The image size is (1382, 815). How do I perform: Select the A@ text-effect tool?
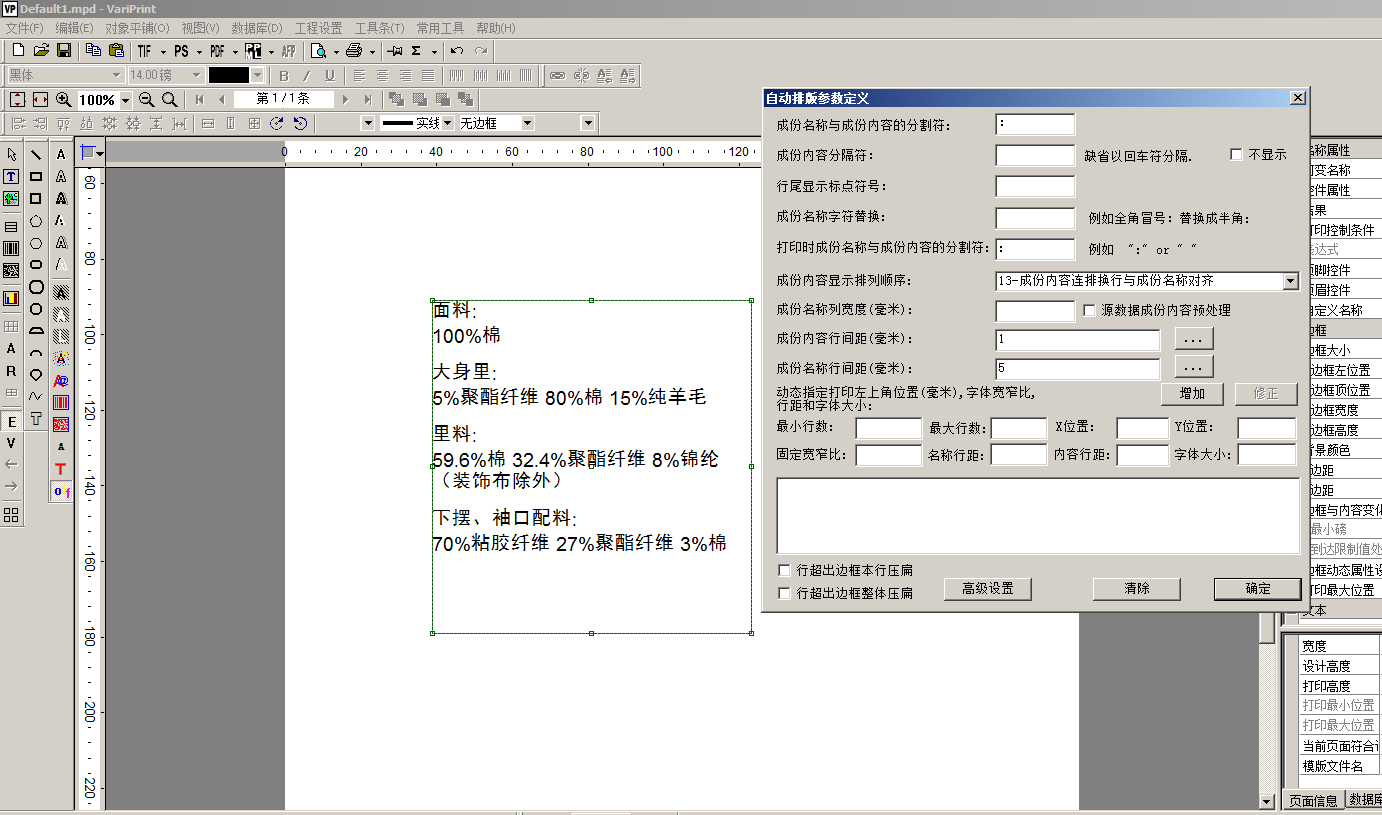(61, 380)
